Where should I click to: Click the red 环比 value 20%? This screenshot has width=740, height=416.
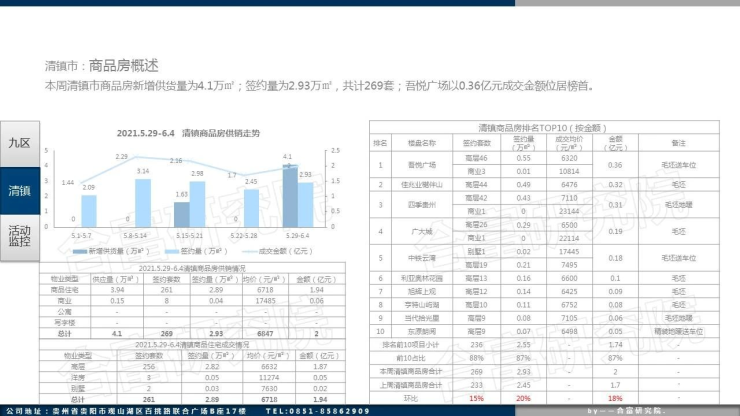(x=523, y=399)
